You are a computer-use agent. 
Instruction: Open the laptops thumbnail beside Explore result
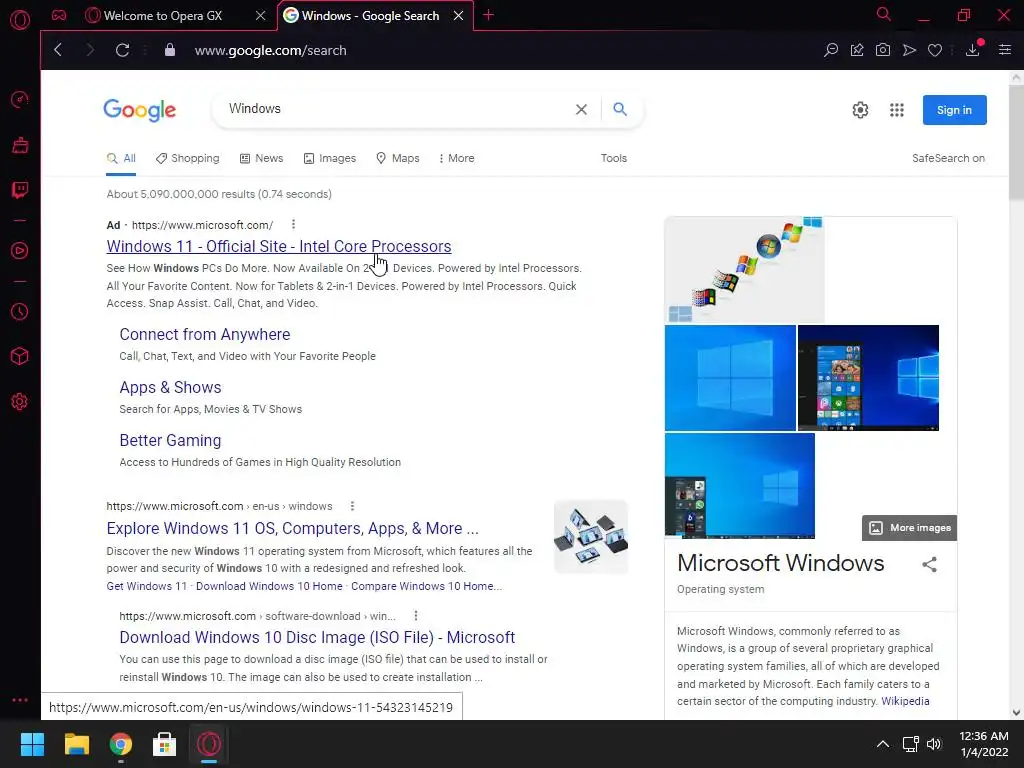pyautogui.click(x=591, y=537)
